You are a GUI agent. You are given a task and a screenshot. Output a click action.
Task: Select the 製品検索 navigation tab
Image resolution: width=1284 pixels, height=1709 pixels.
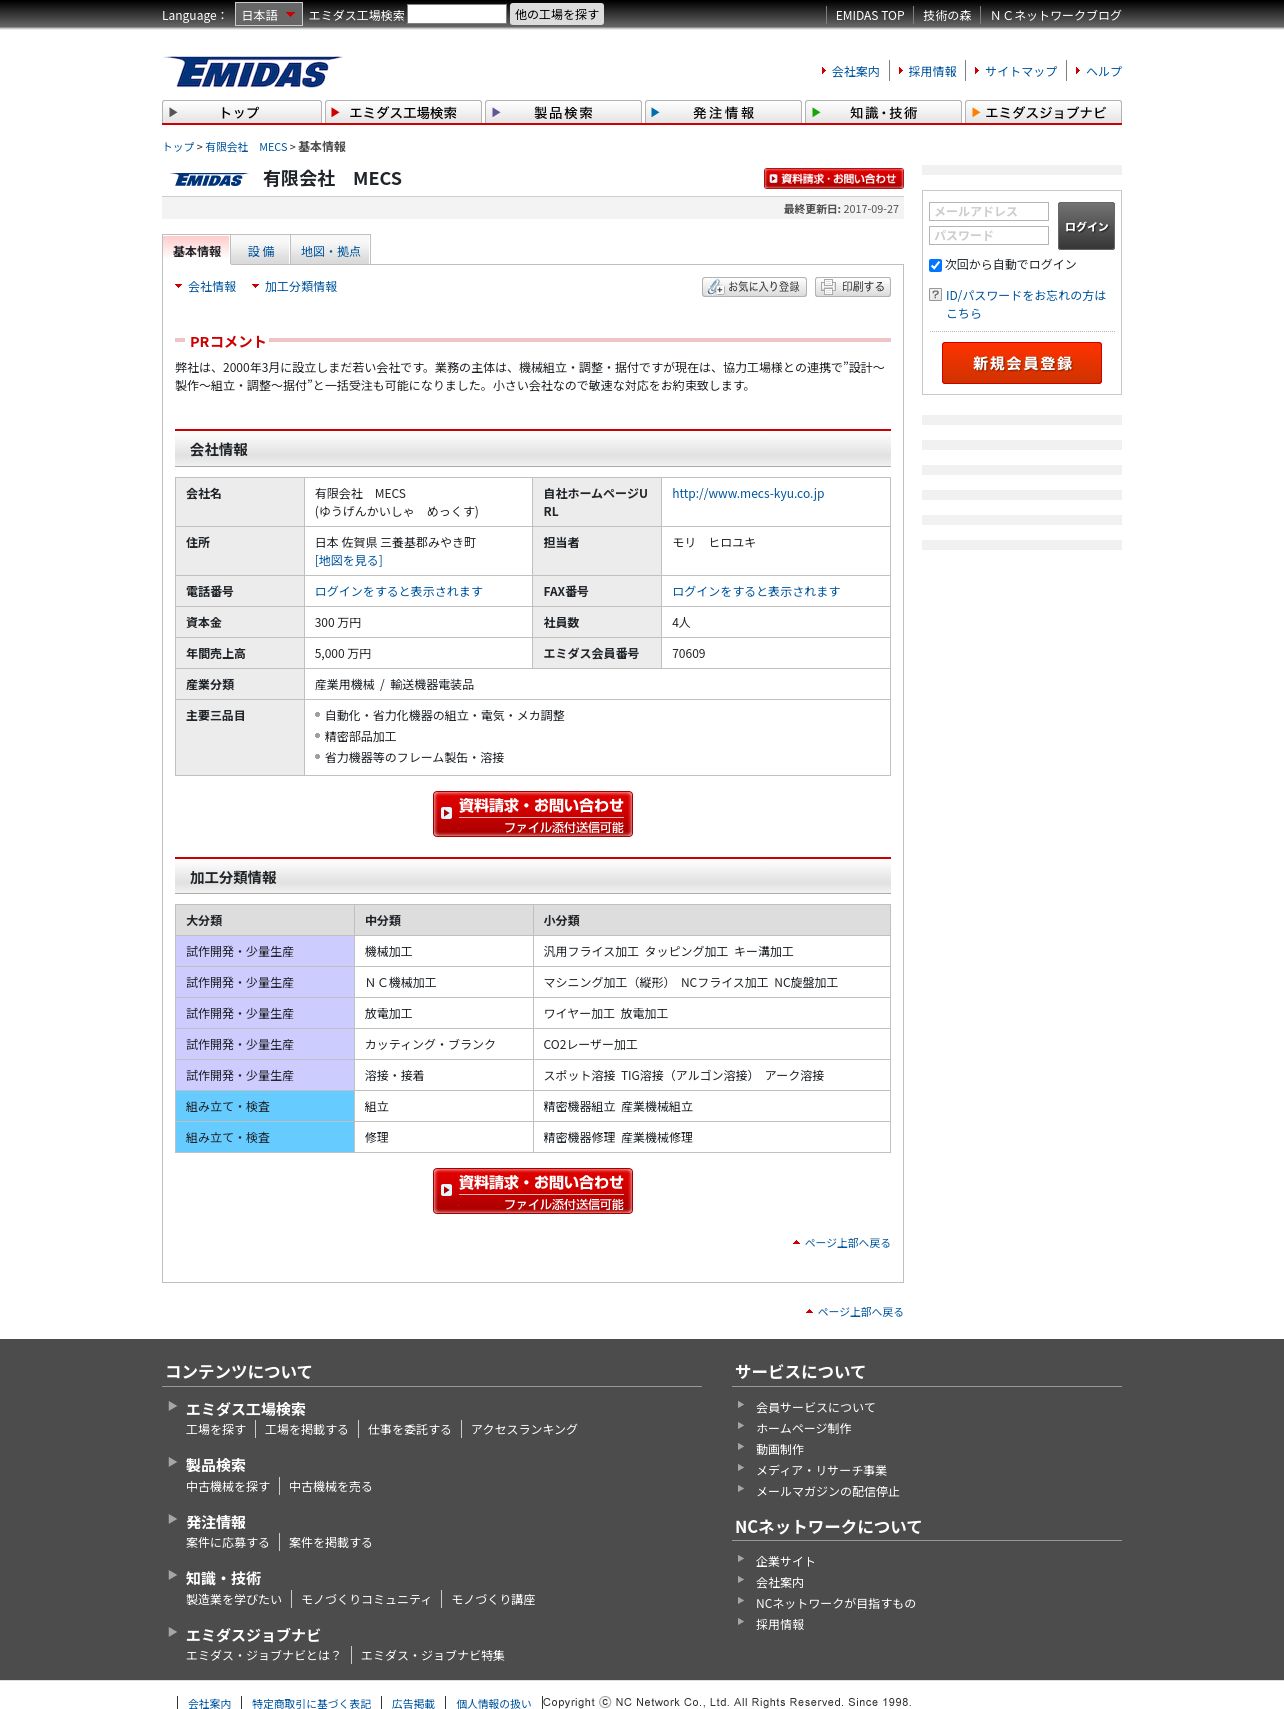[563, 112]
